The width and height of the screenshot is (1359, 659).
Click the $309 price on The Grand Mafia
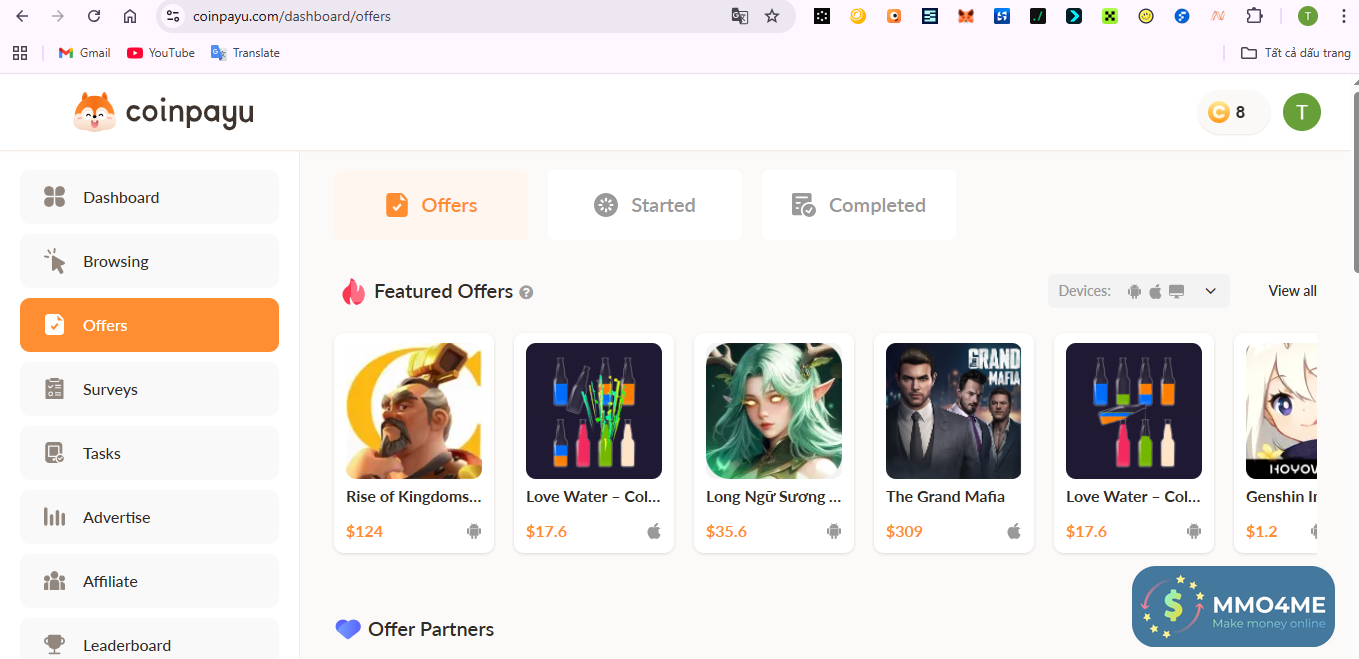[x=904, y=531]
